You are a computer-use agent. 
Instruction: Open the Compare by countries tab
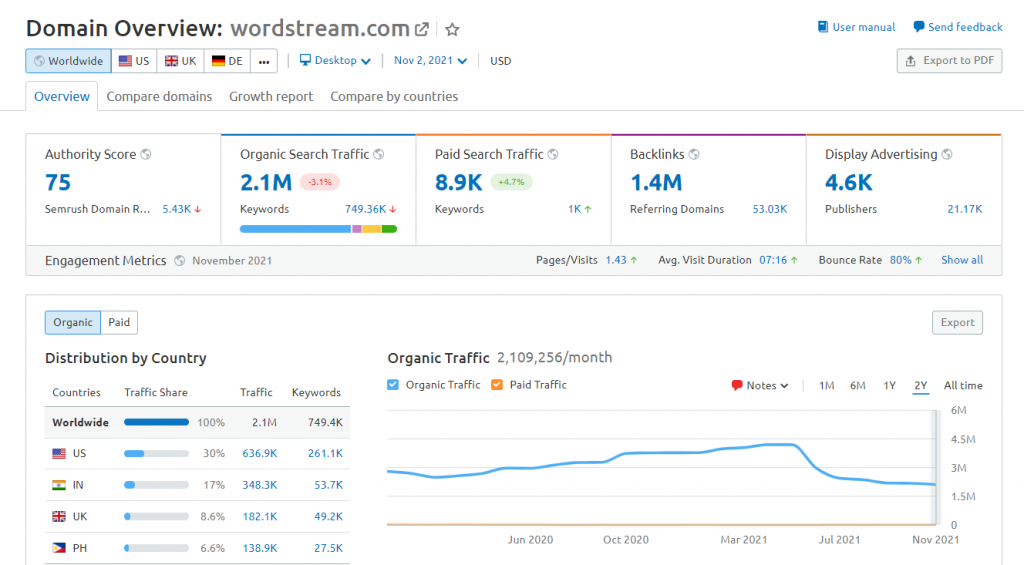coord(394,97)
